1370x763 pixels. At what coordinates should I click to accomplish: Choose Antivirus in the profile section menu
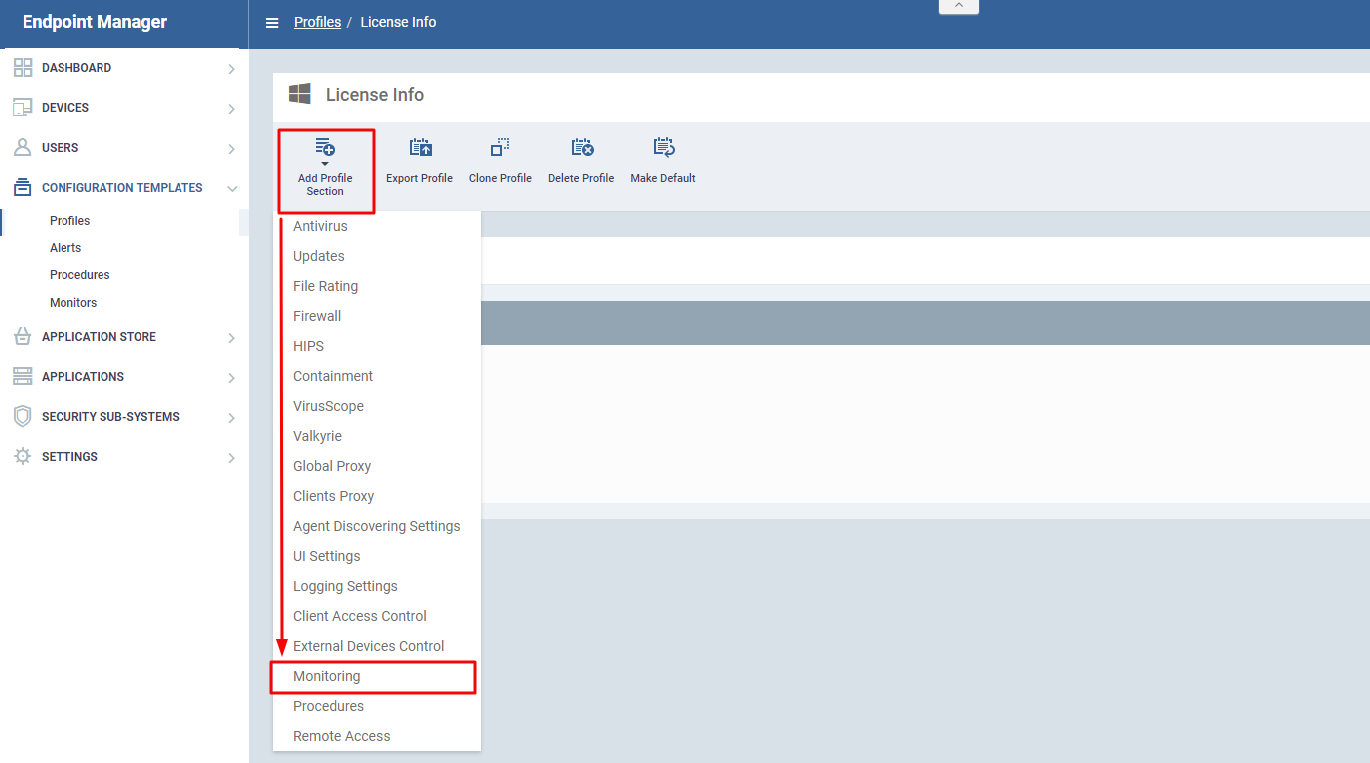point(320,227)
